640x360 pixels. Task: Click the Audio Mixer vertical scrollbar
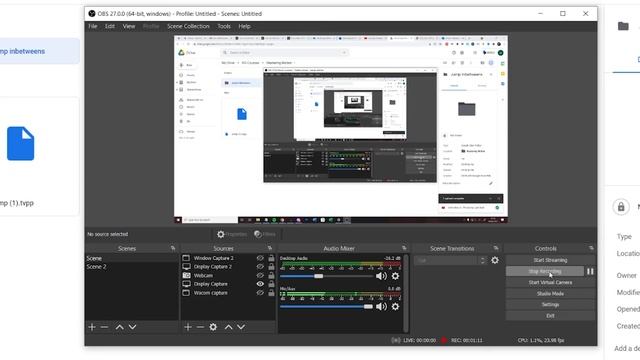coord(406,294)
